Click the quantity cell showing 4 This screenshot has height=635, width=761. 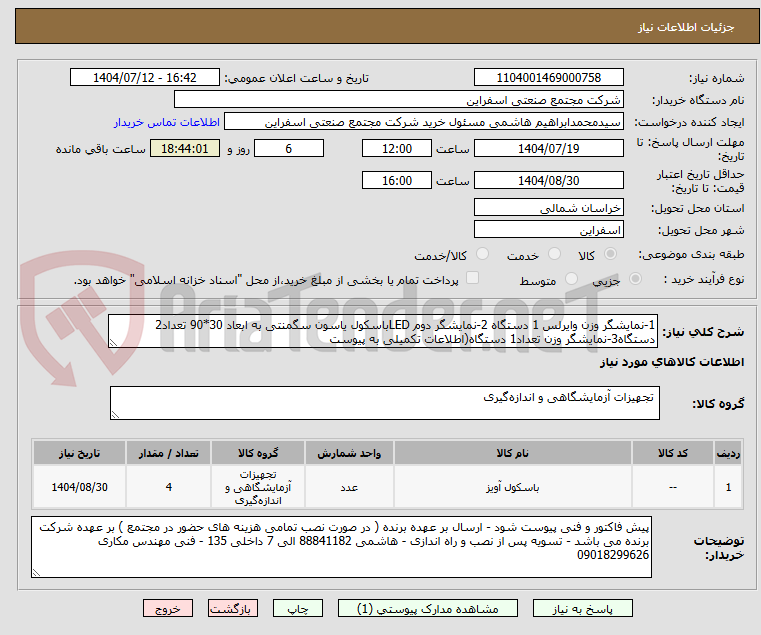[168, 487]
